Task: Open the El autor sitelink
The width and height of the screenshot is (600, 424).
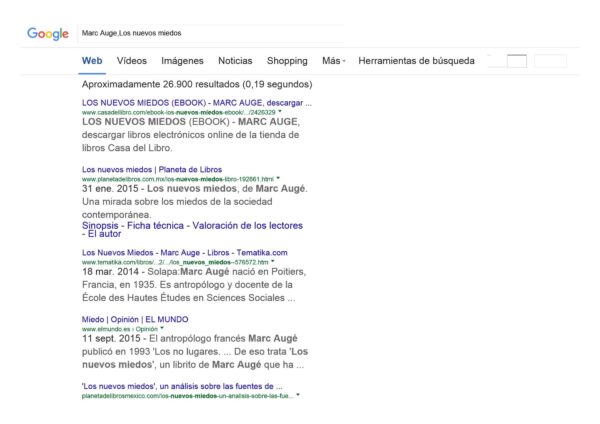Action: (x=104, y=234)
